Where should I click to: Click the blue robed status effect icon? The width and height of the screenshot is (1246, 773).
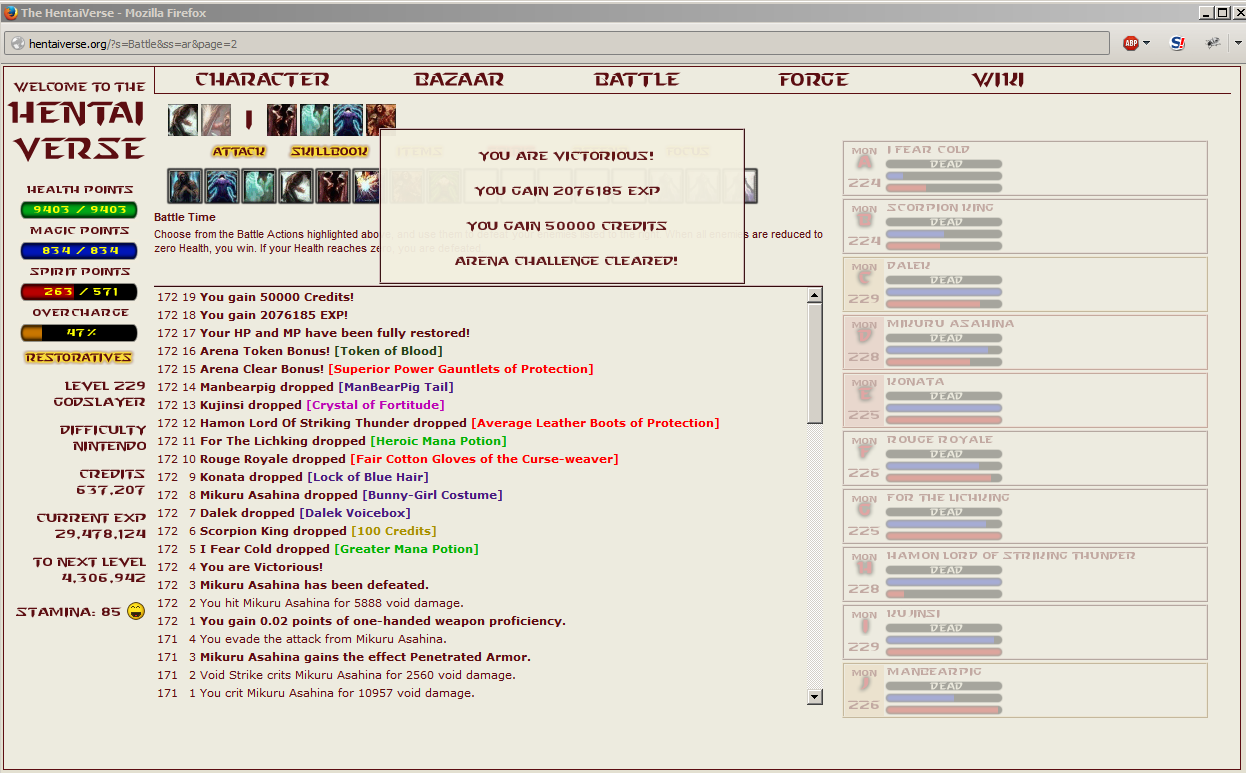pyautogui.click(x=348, y=120)
